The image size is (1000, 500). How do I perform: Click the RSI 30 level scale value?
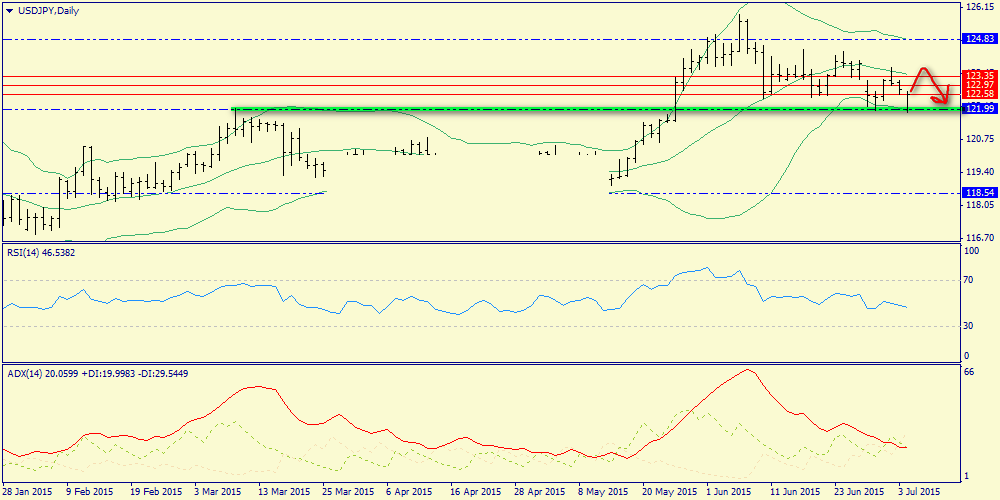[967, 325]
